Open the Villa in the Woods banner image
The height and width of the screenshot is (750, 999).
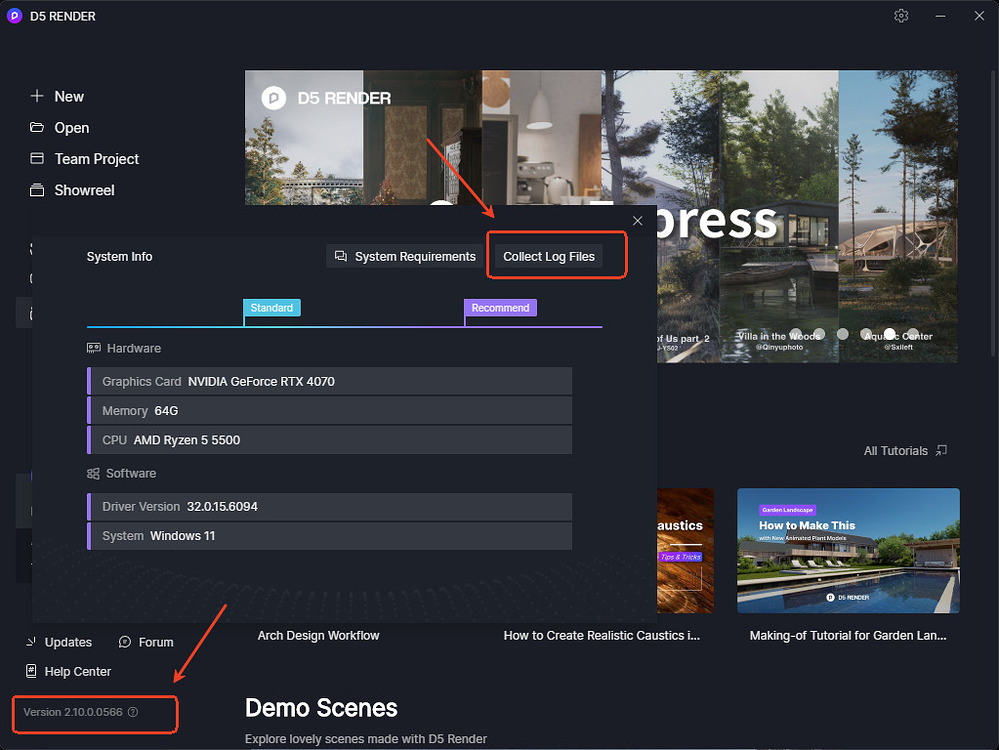[x=779, y=217]
